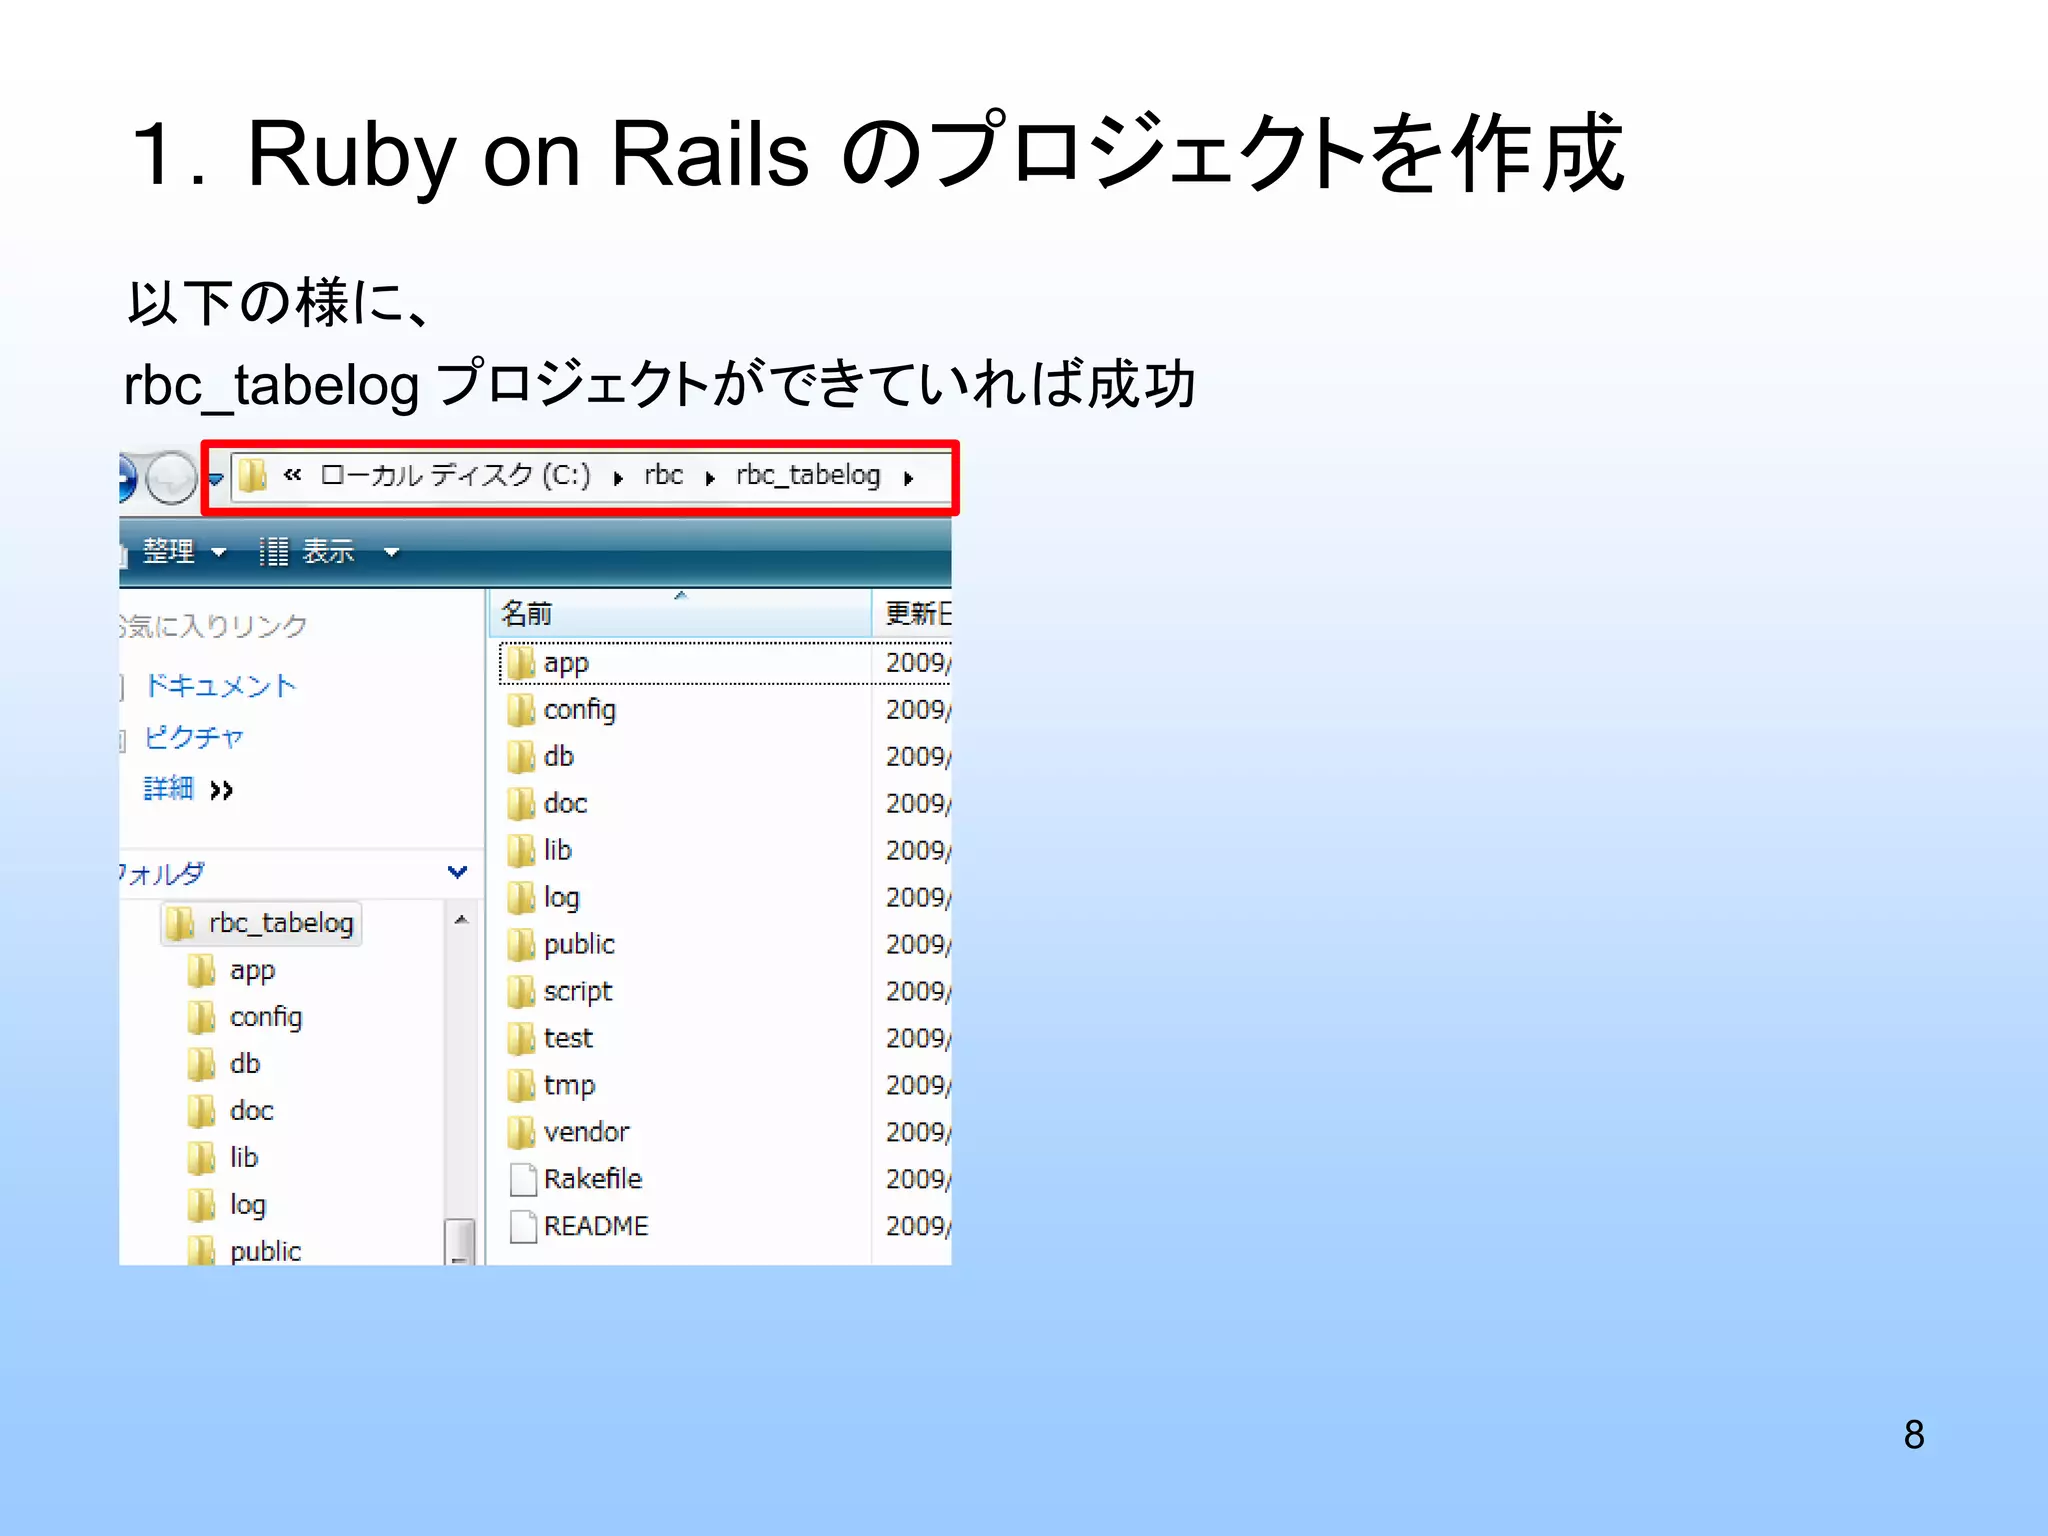Select the script folder icon

pyautogui.click(x=521, y=992)
